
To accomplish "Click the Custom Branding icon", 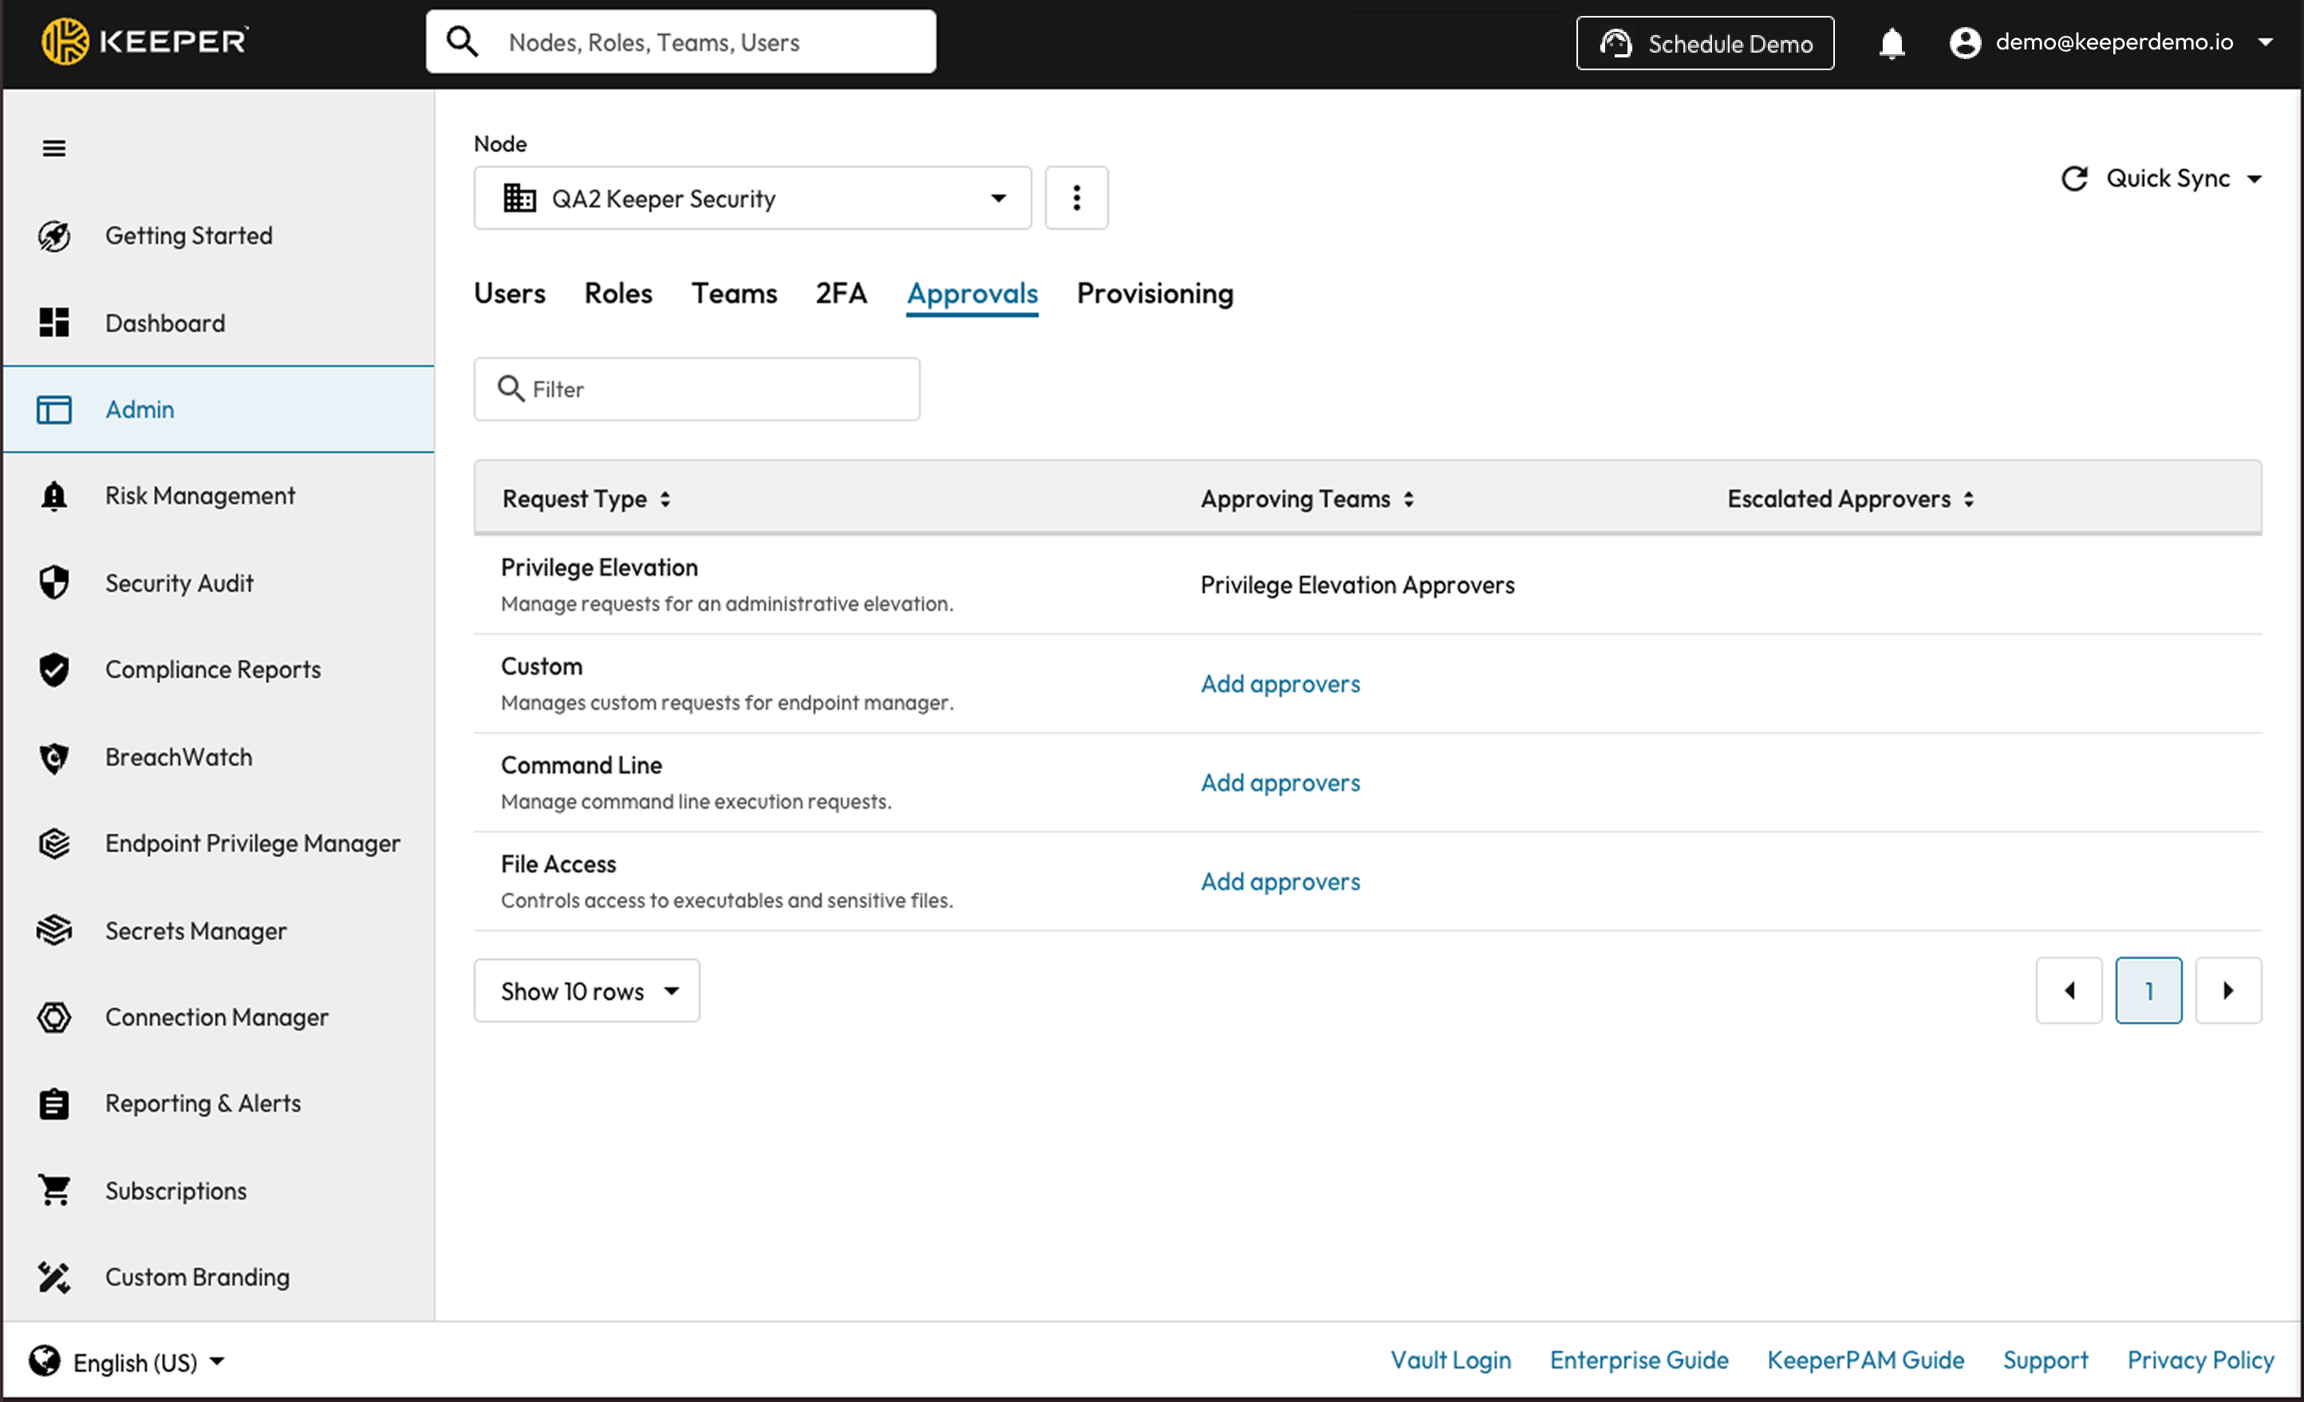I will (x=54, y=1277).
